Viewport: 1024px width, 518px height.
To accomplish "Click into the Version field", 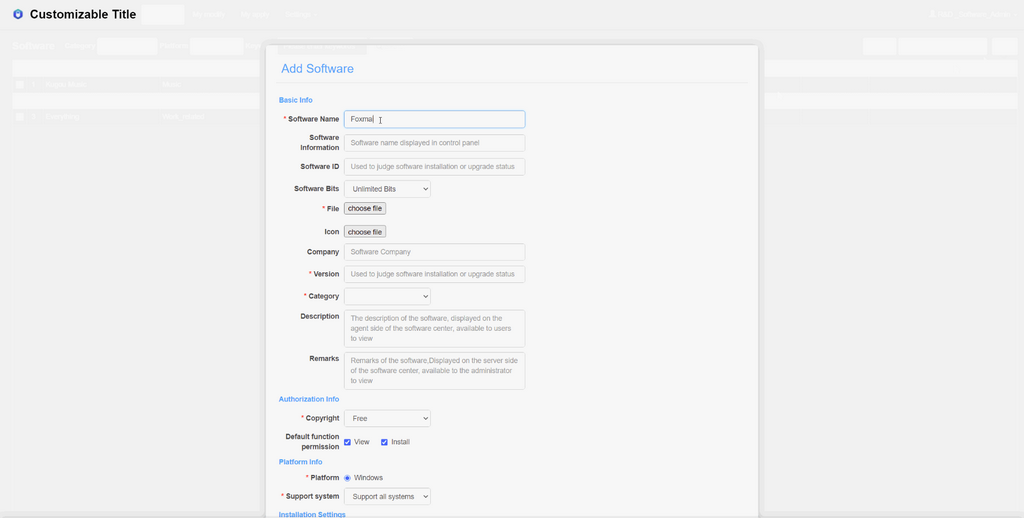I will (x=434, y=274).
